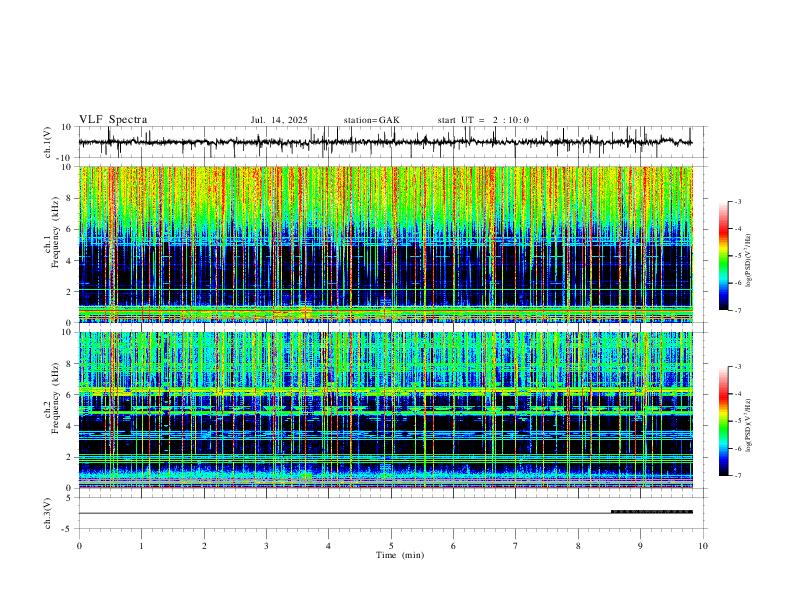Click inside the ch.2 spectrogram panel
This screenshot has height=612, width=792.
click(x=385, y=410)
